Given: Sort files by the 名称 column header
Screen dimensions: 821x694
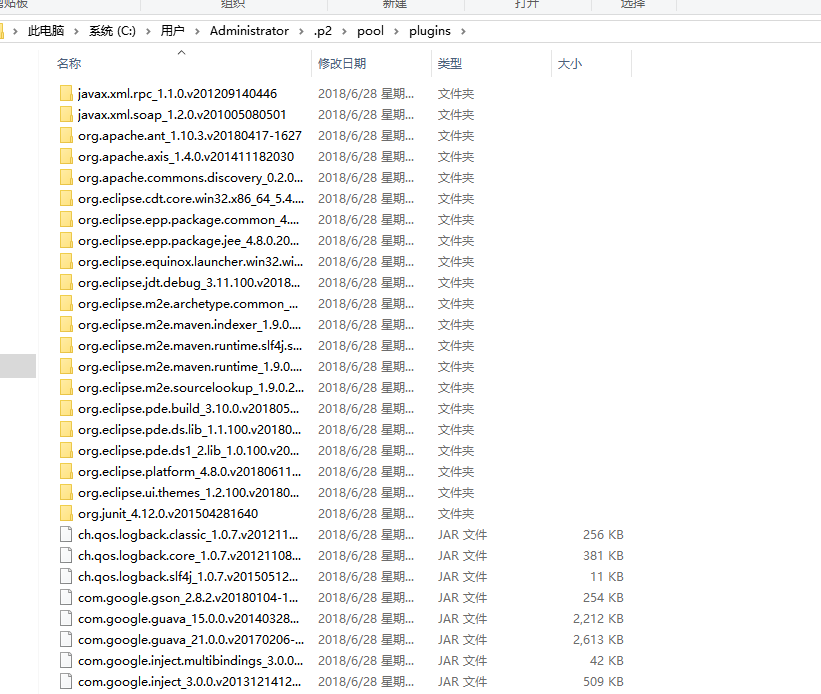Looking at the screenshot, I should point(69,64).
